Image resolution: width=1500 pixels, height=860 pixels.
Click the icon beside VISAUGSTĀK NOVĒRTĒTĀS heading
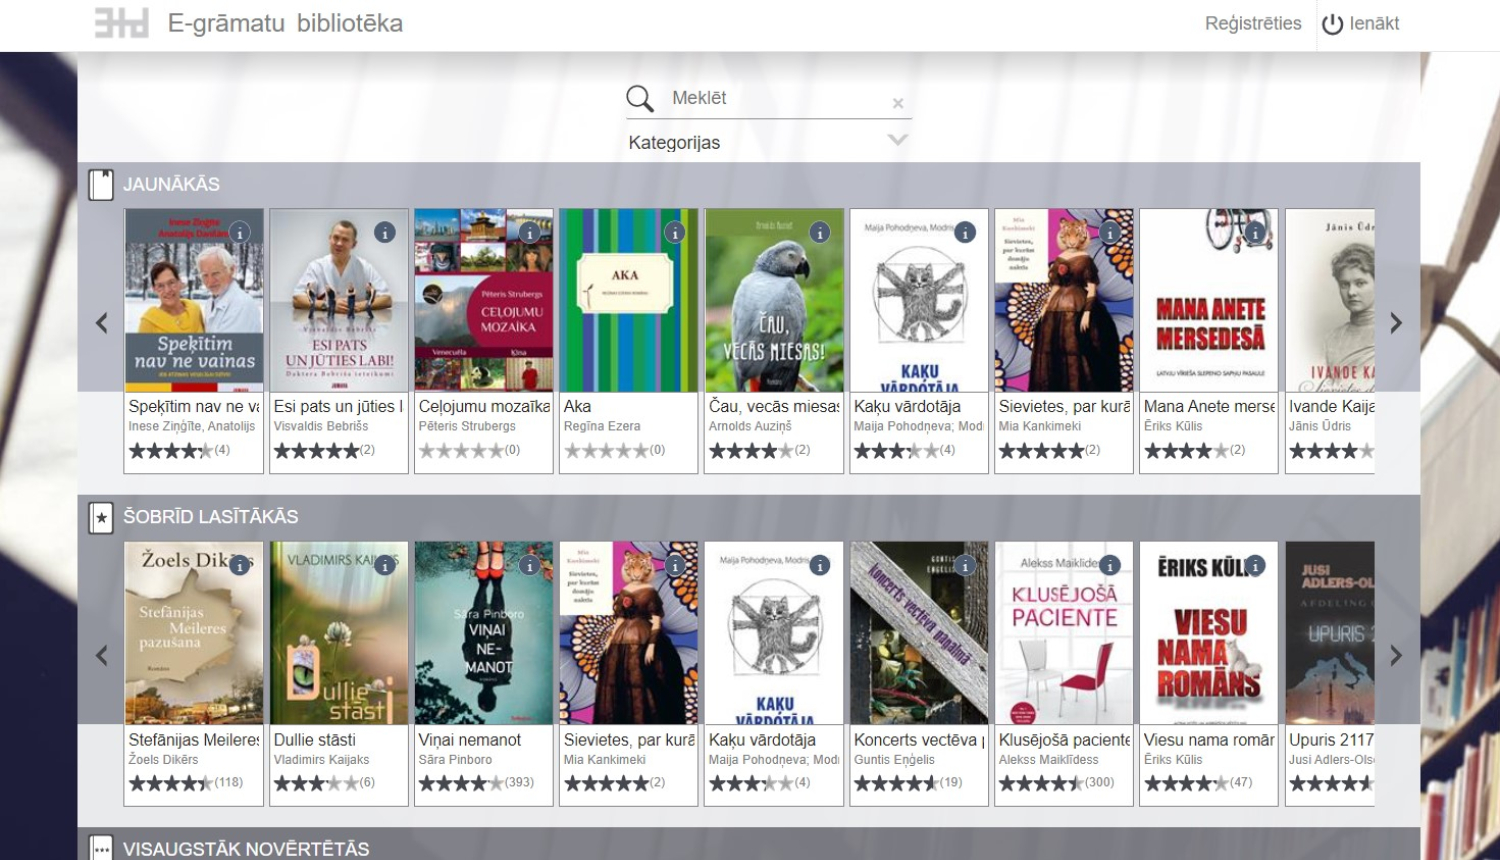[x=100, y=847]
